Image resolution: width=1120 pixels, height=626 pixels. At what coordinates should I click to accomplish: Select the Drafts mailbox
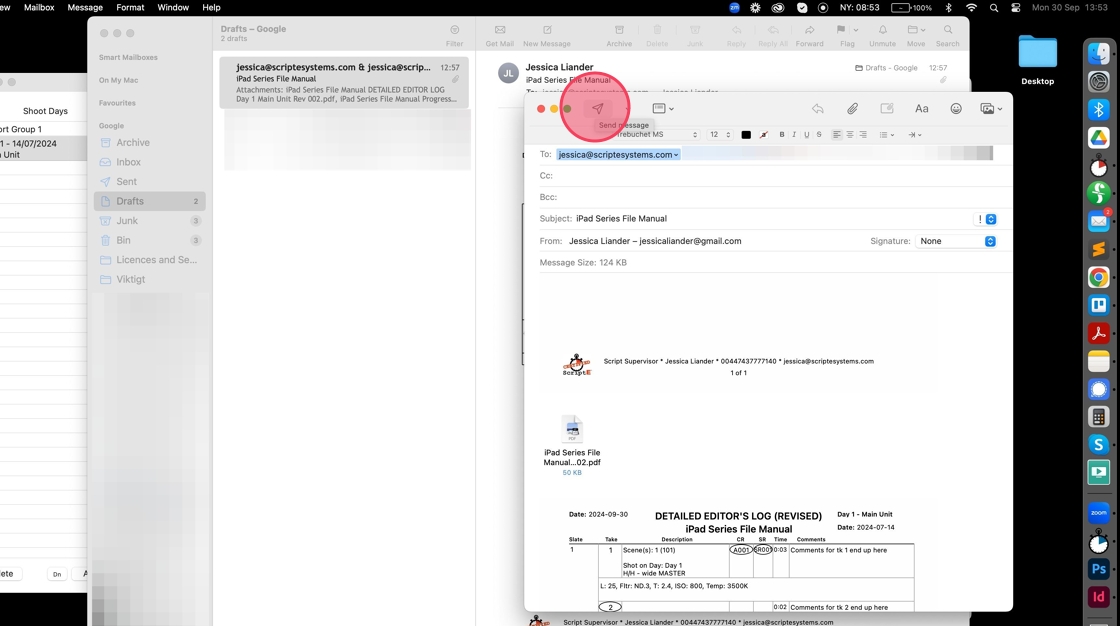coord(149,201)
